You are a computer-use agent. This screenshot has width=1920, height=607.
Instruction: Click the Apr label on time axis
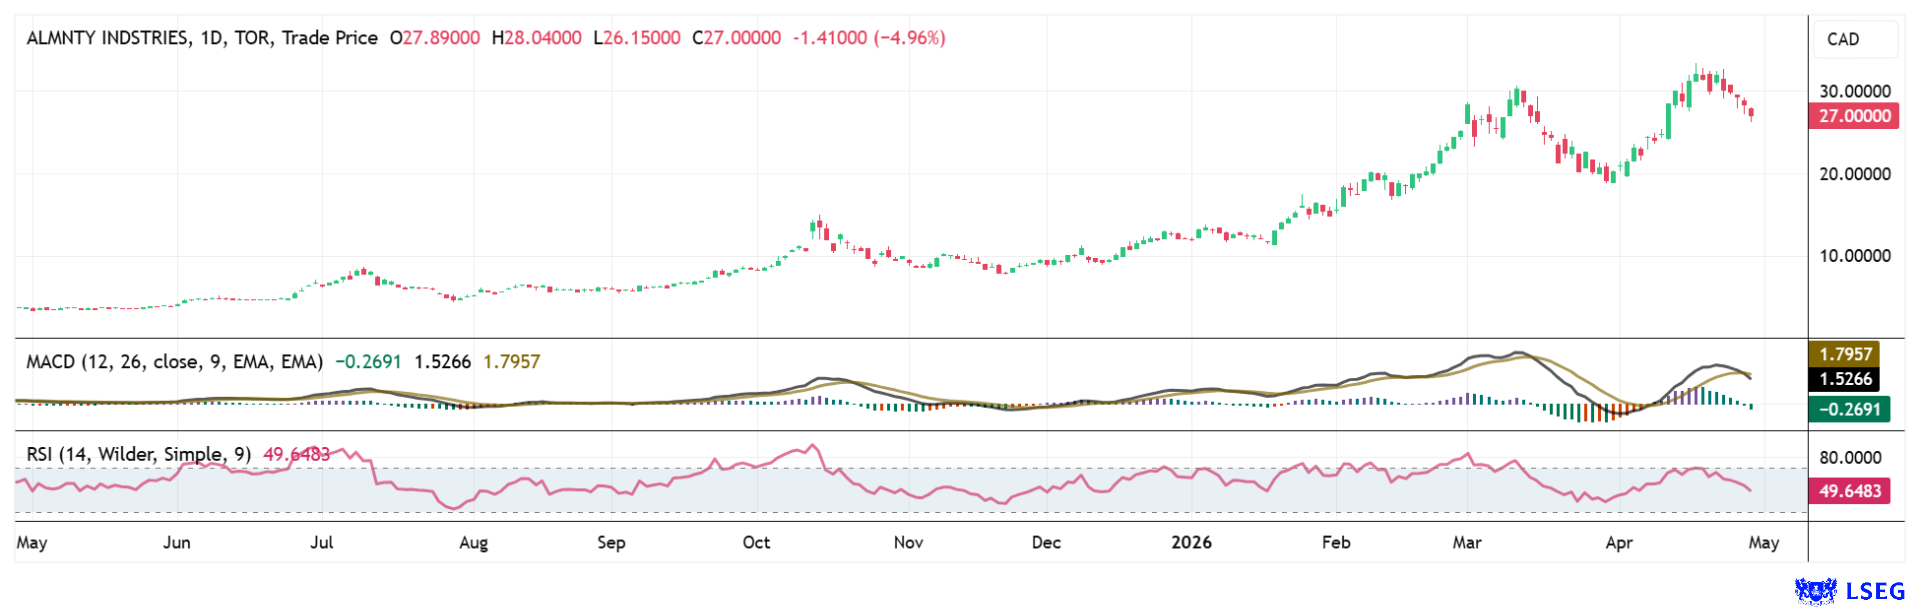click(x=1618, y=542)
